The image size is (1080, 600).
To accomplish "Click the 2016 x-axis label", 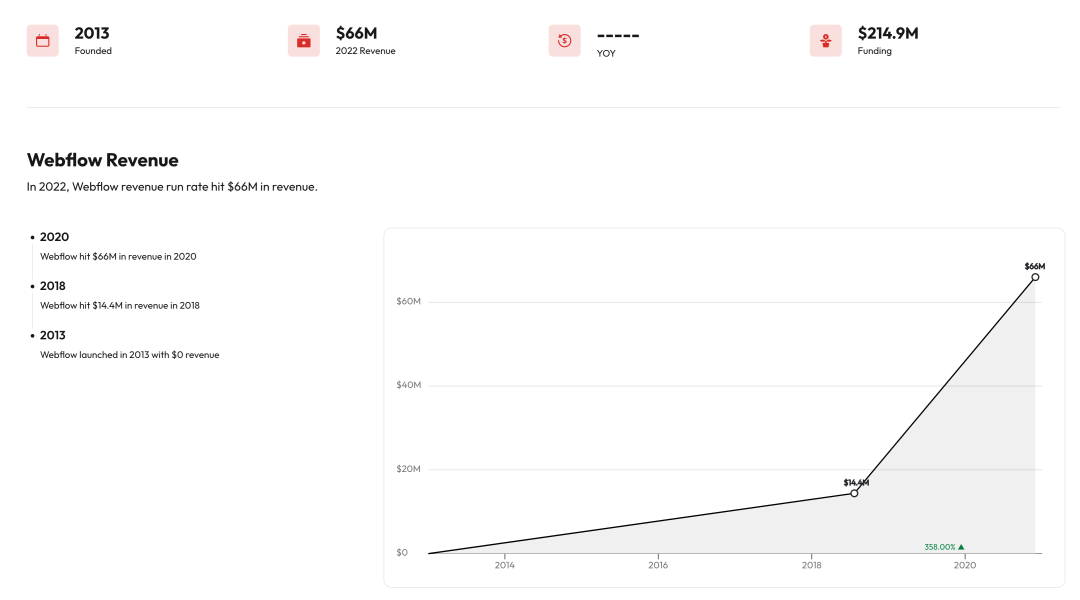I will point(658,565).
